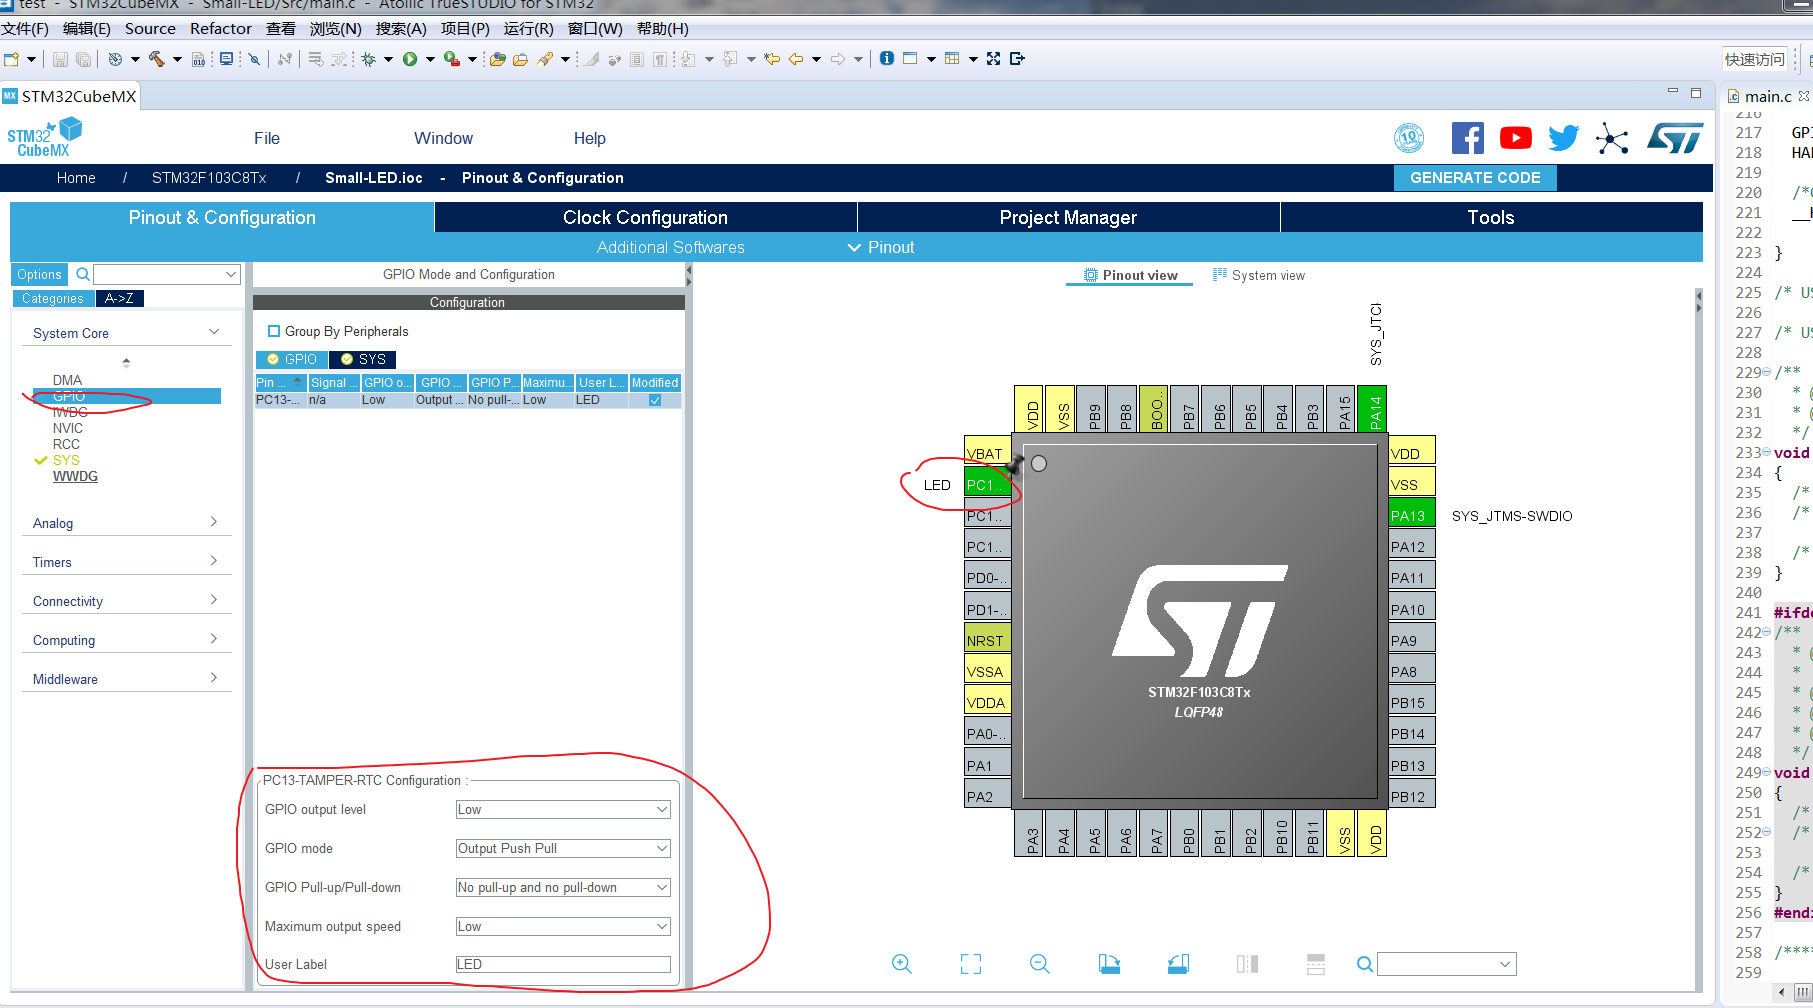The image size is (1813, 1008).
Task: Expand the Middleware category
Action: pyautogui.click(x=126, y=679)
